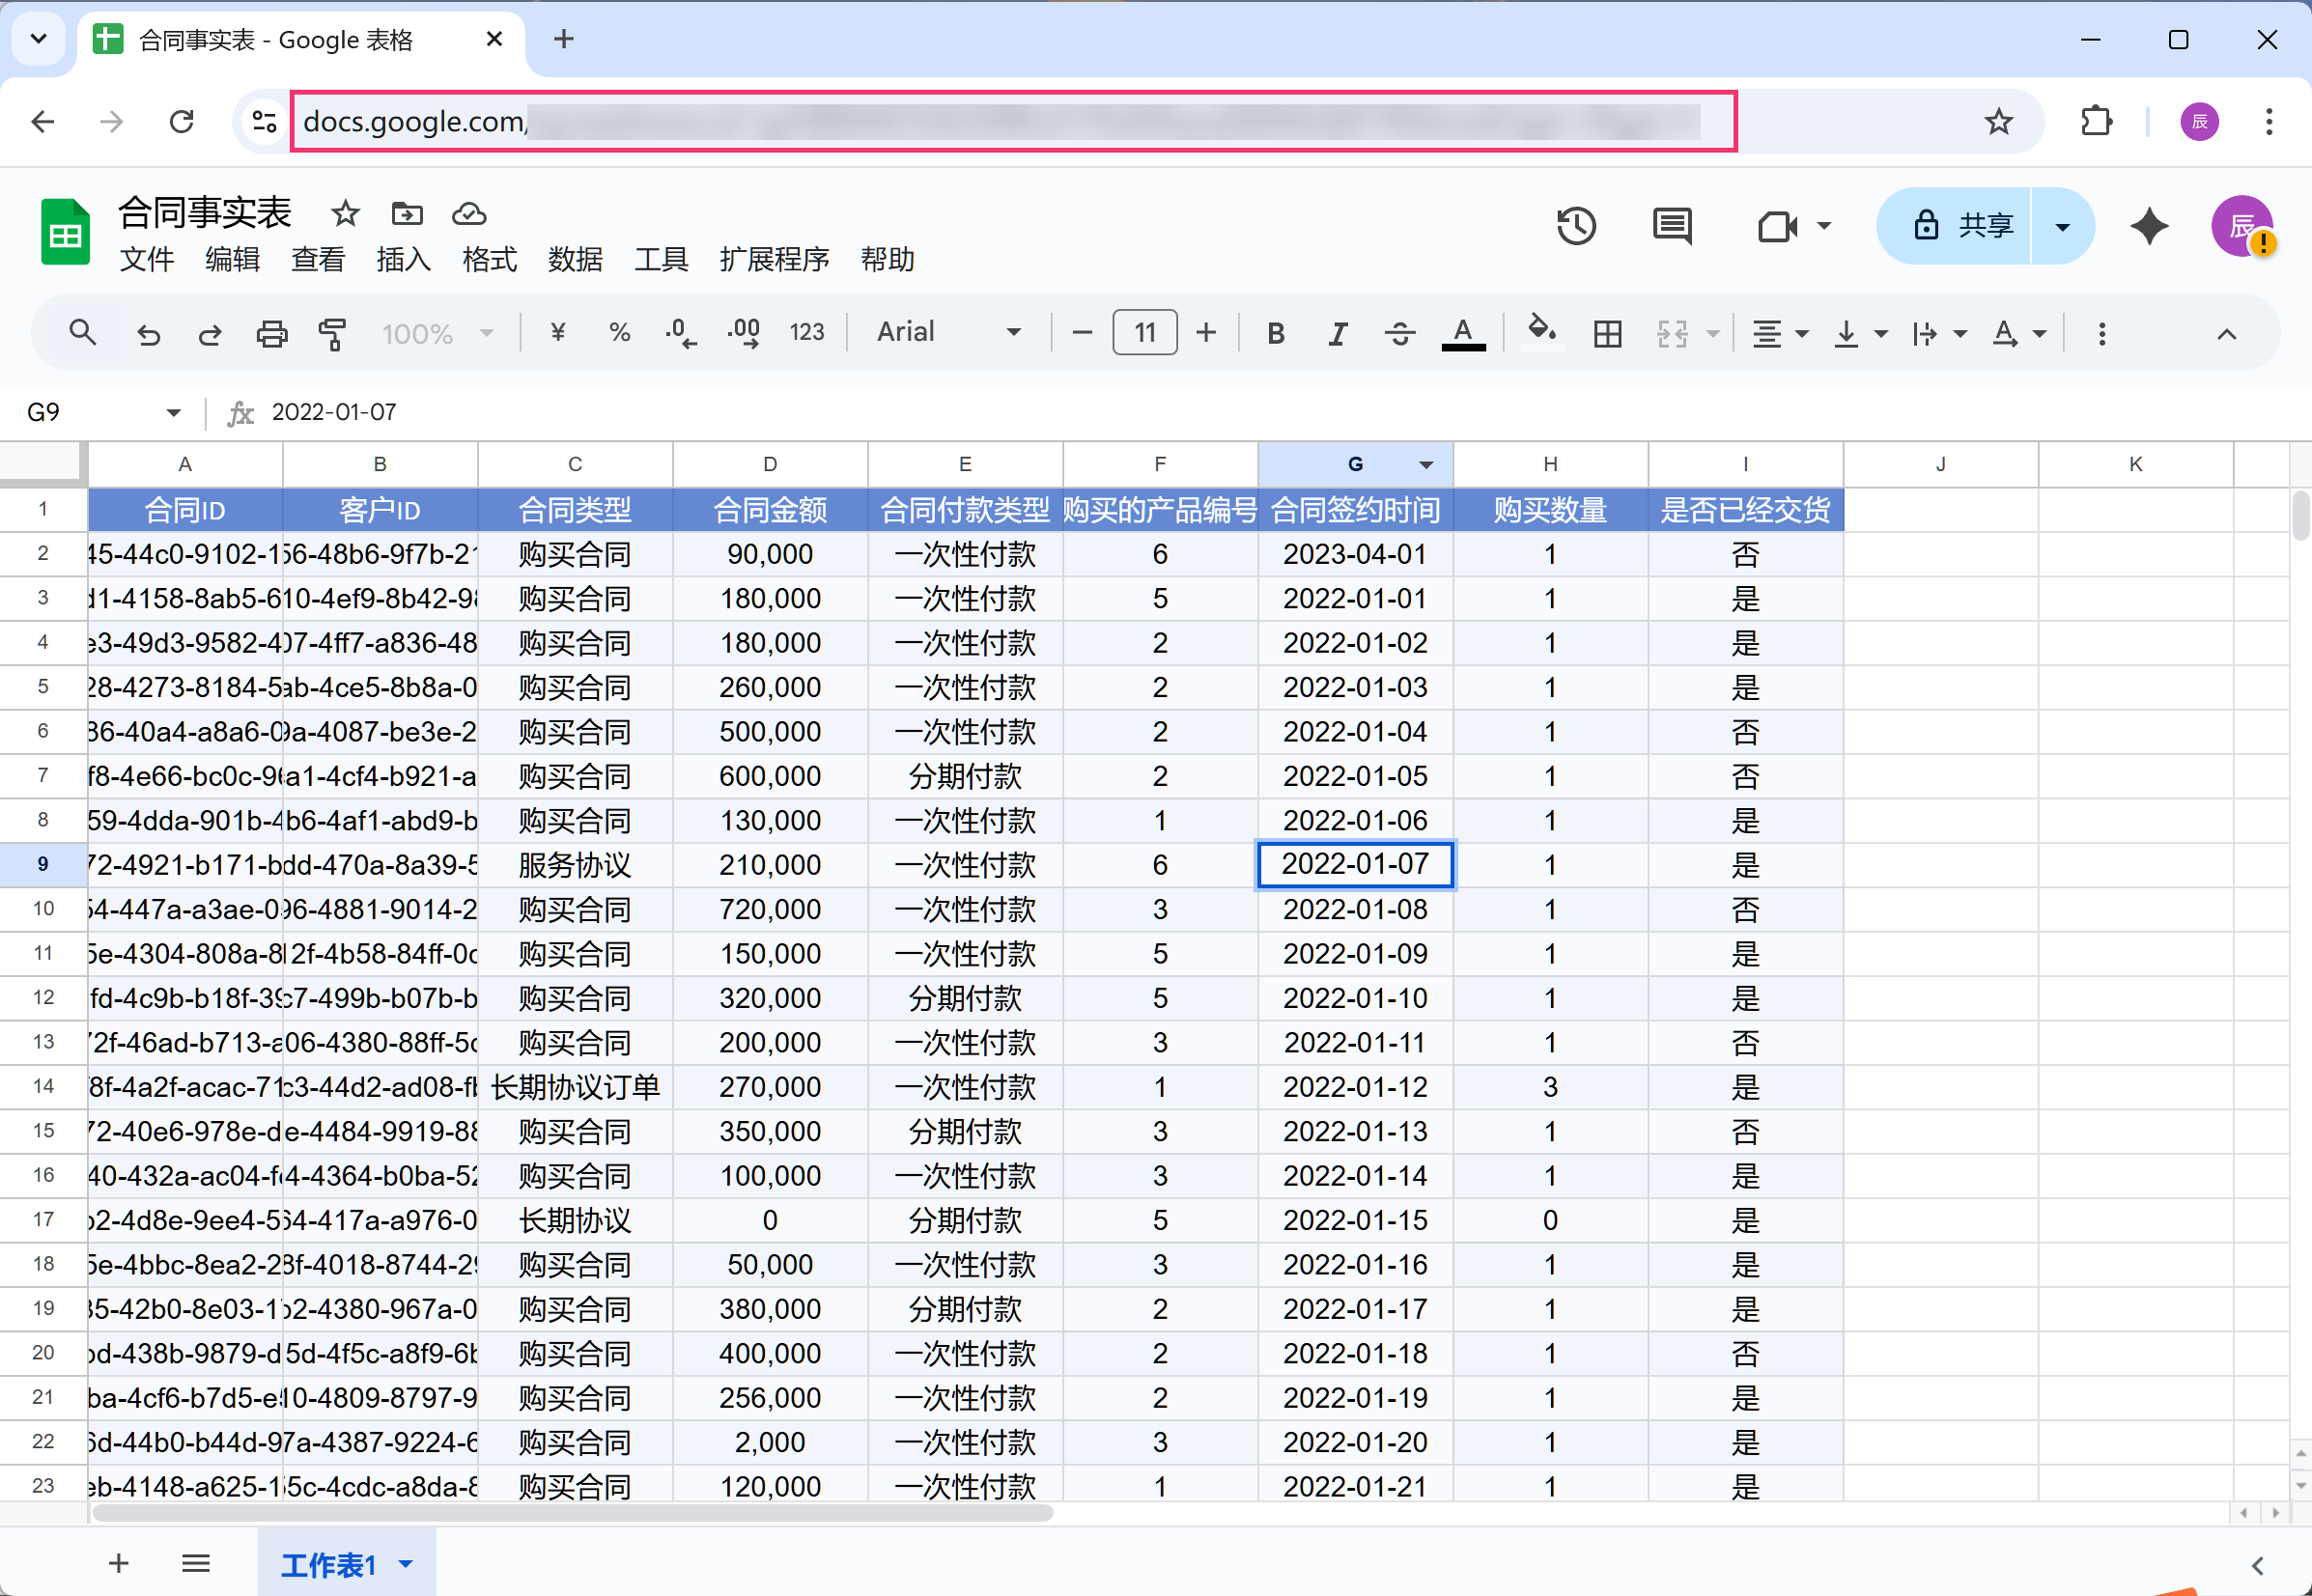Open the fill color bucket picker

pyautogui.click(x=1541, y=331)
